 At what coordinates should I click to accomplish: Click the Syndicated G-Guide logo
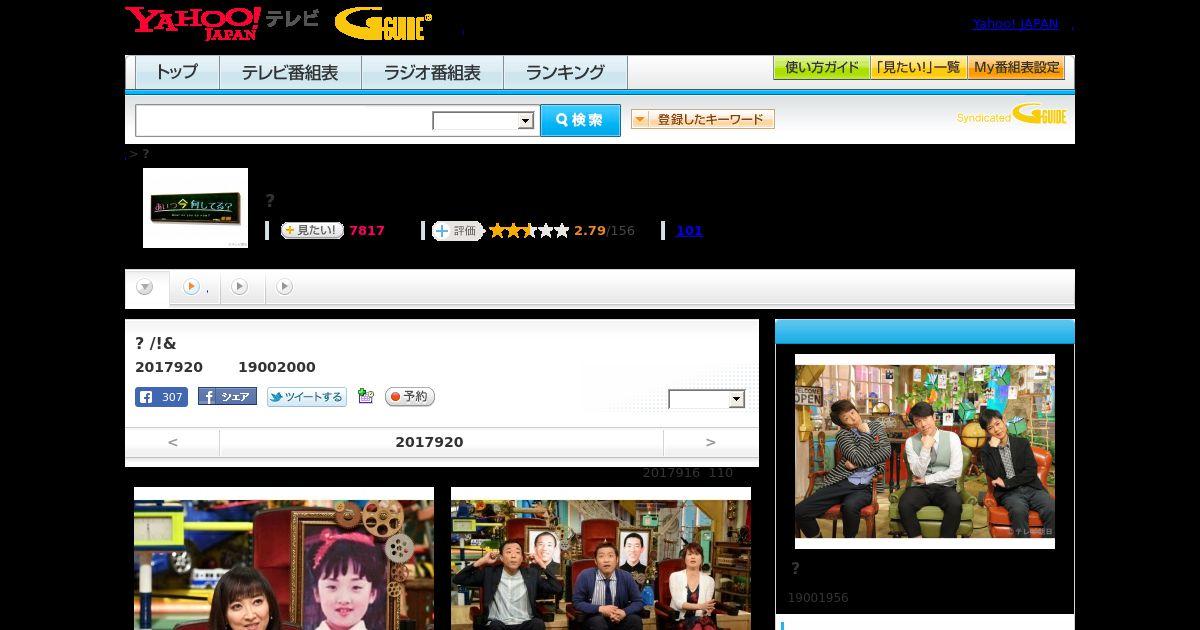click(1012, 114)
